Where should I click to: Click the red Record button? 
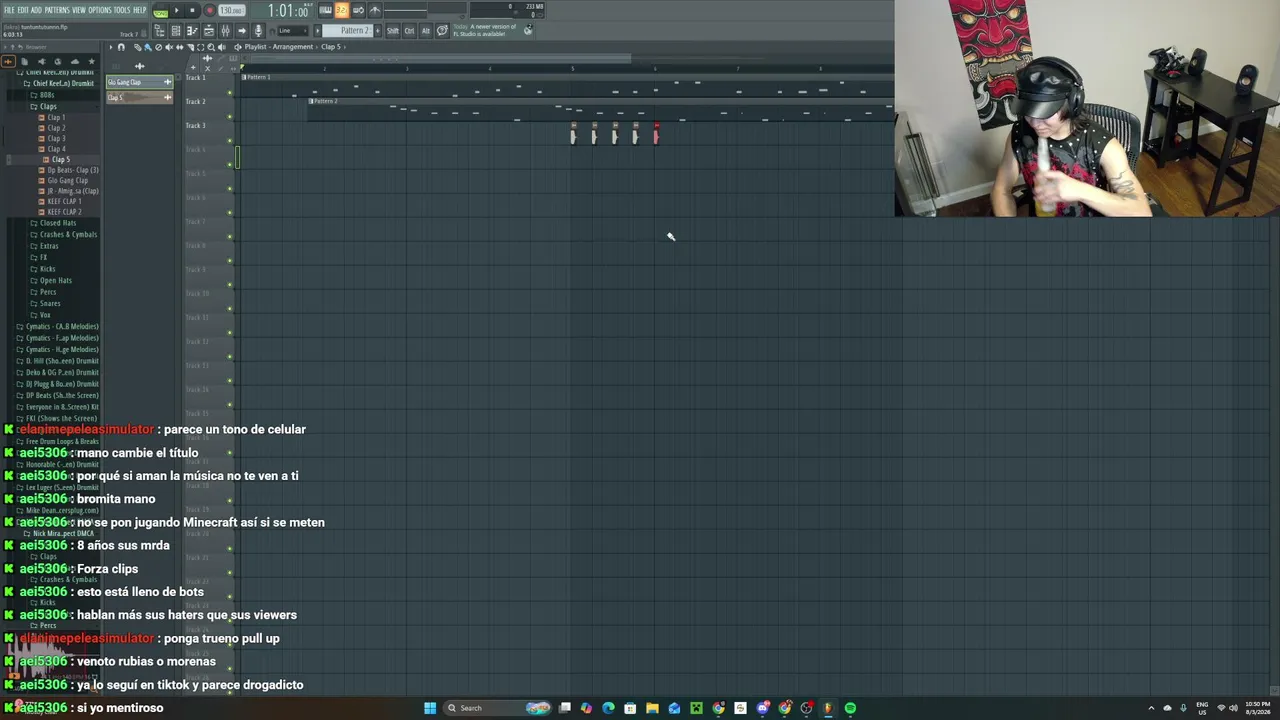click(x=209, y=10)
